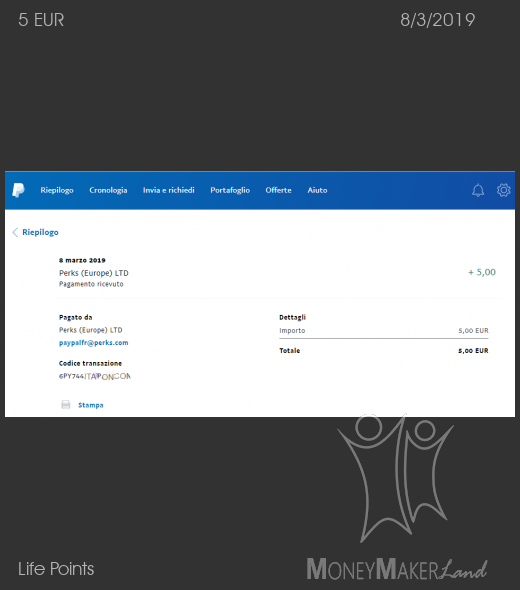Open the Cronologia menu tab

pyautogui.click(x=108, y=190)
